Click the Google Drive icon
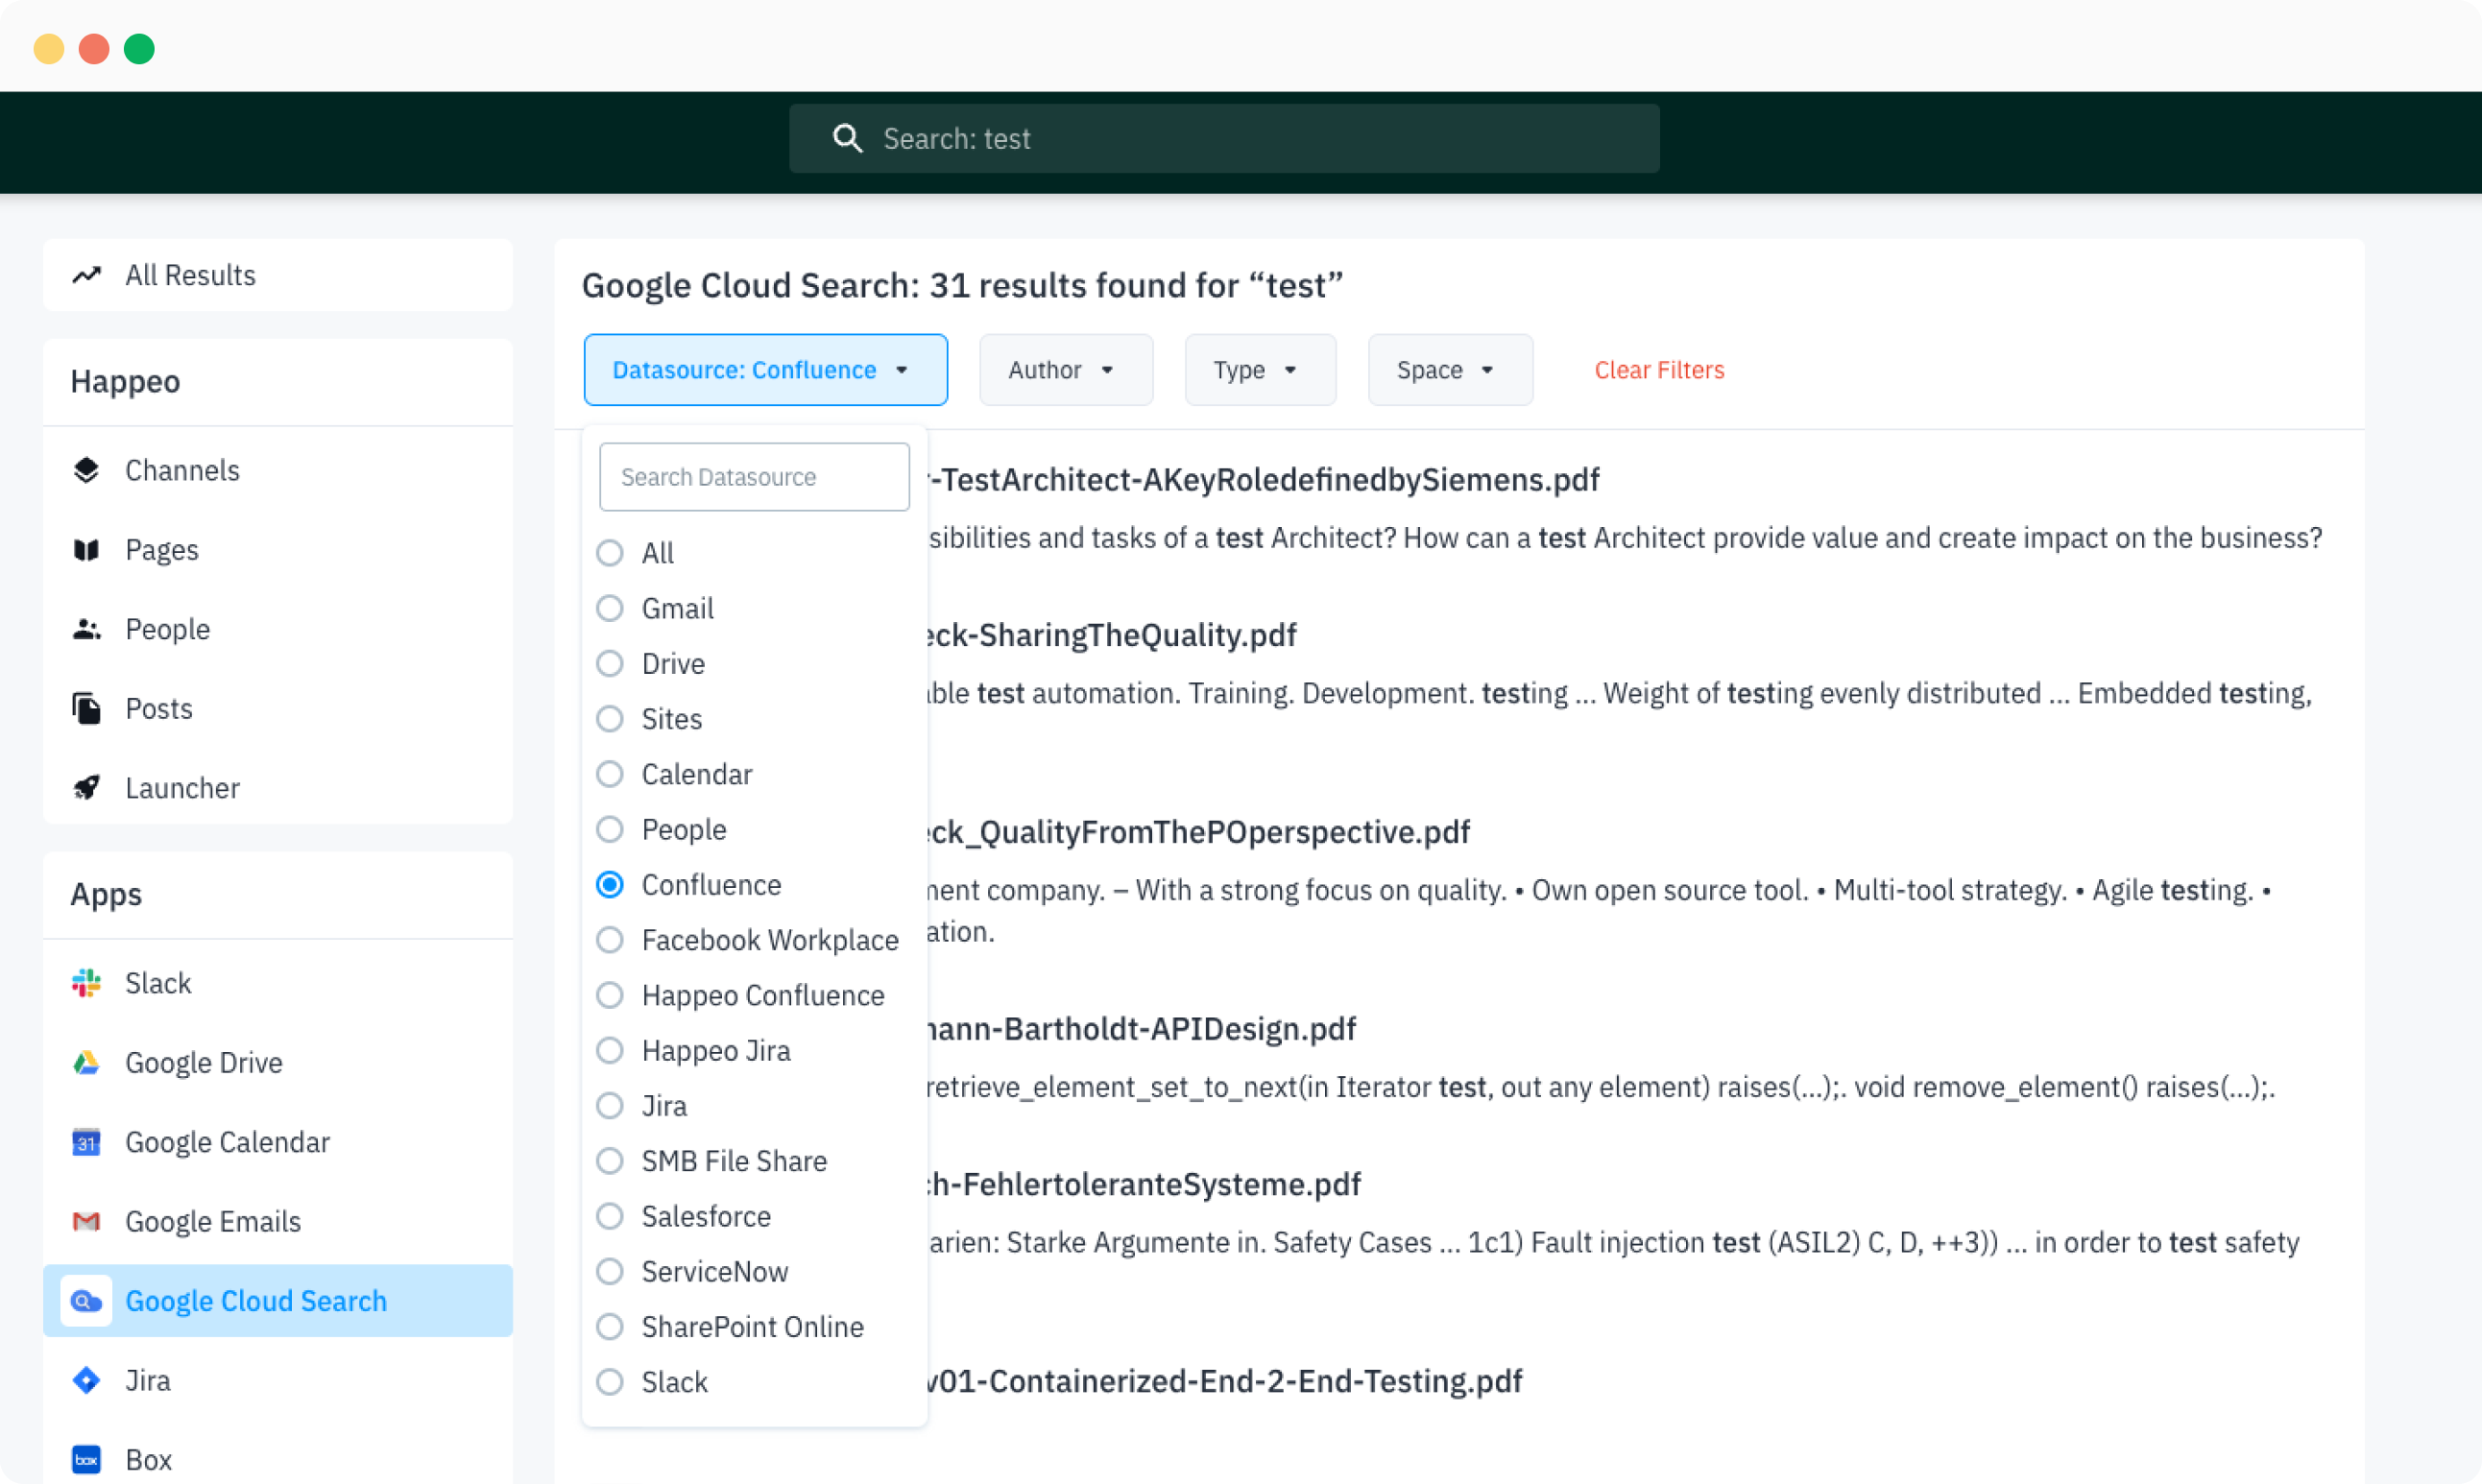Image resolution: width=2482 pixels, height=1484 pixels. point(87,1062)
